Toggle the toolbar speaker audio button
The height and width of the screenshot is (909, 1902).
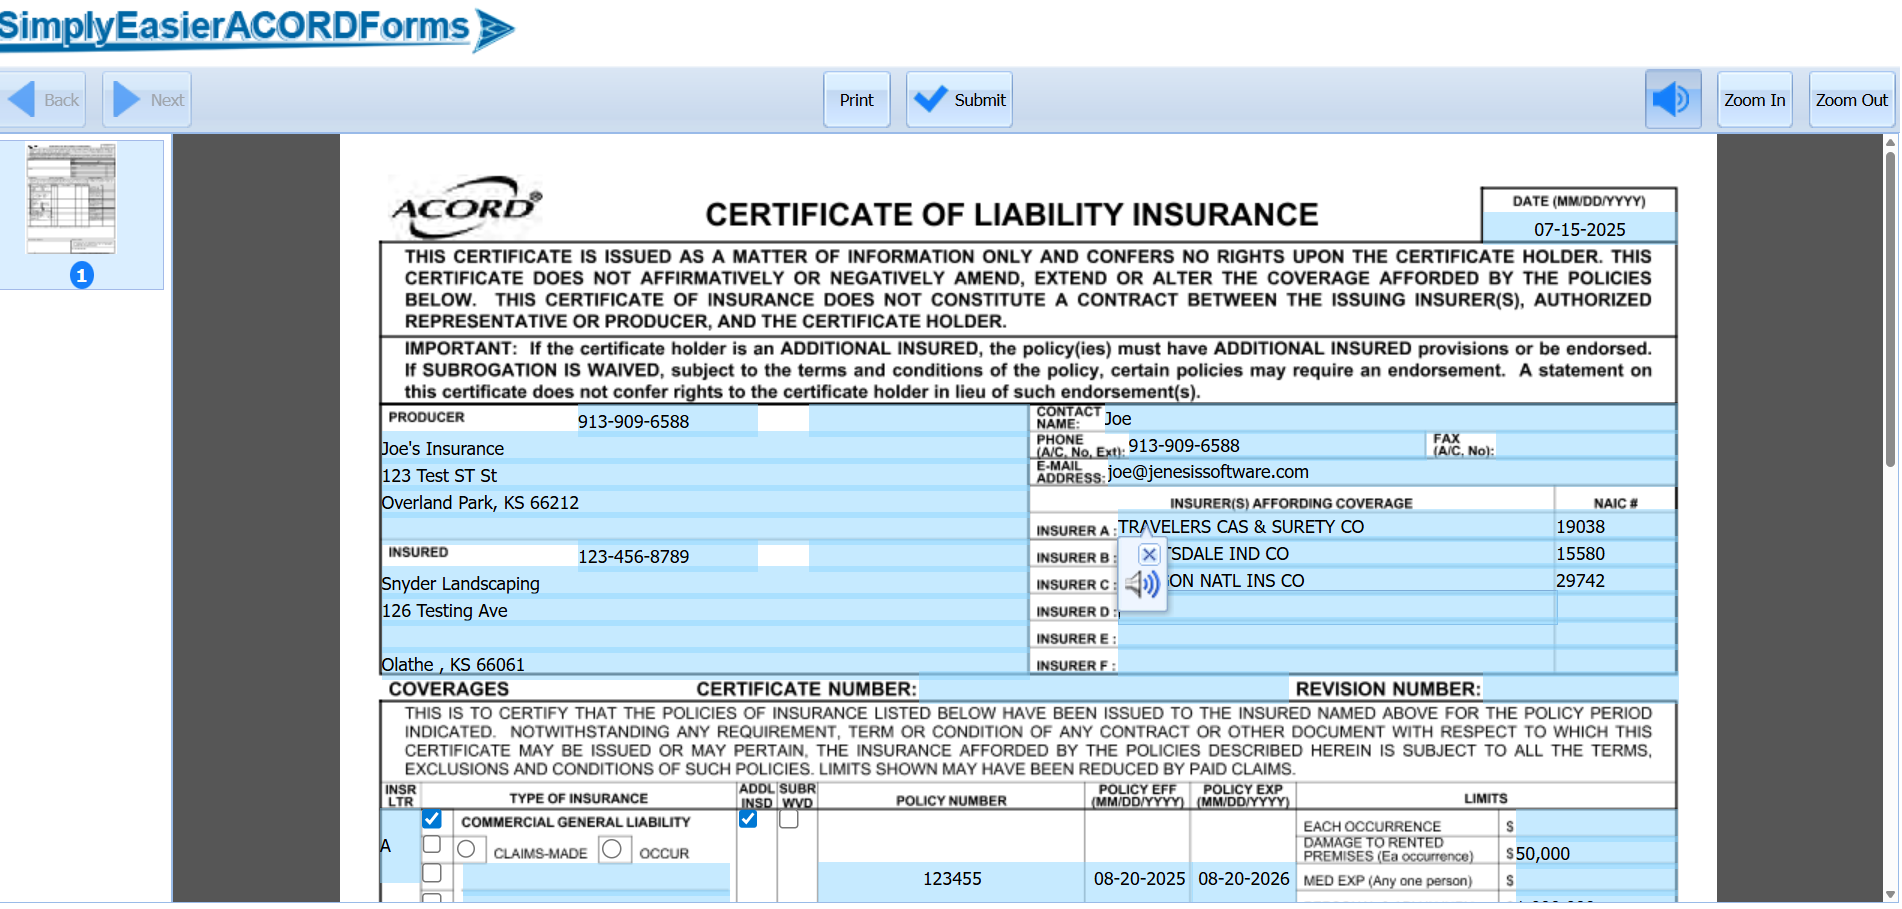(x=1673, y=100)
